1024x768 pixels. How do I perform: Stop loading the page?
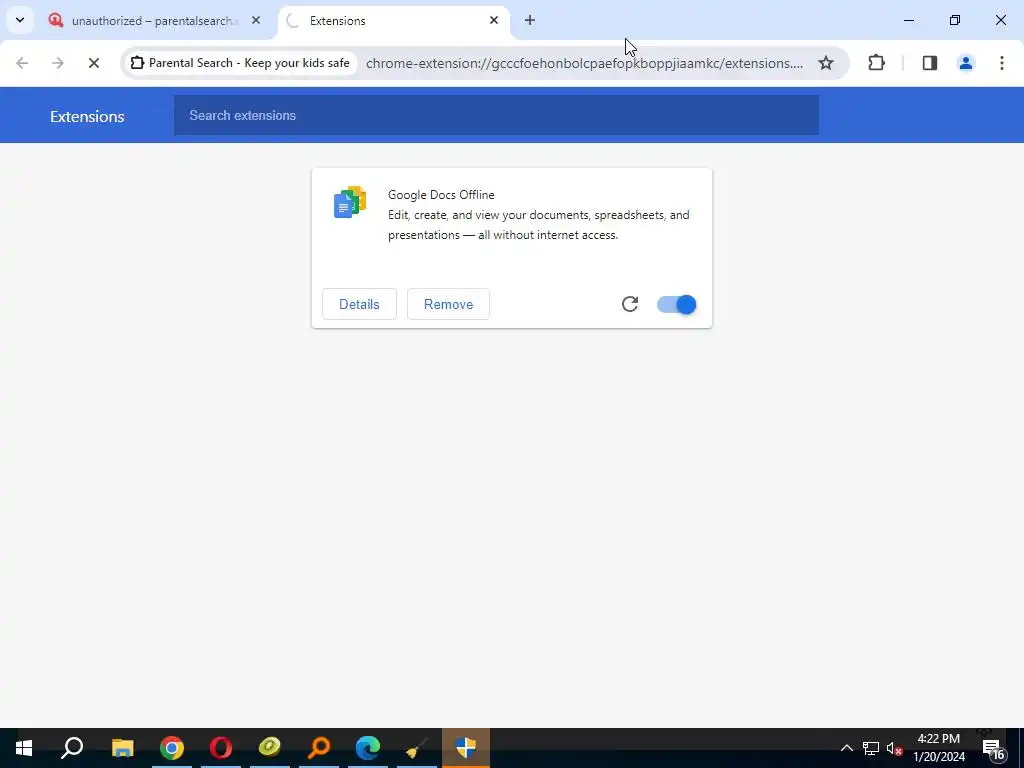[94, 63]
